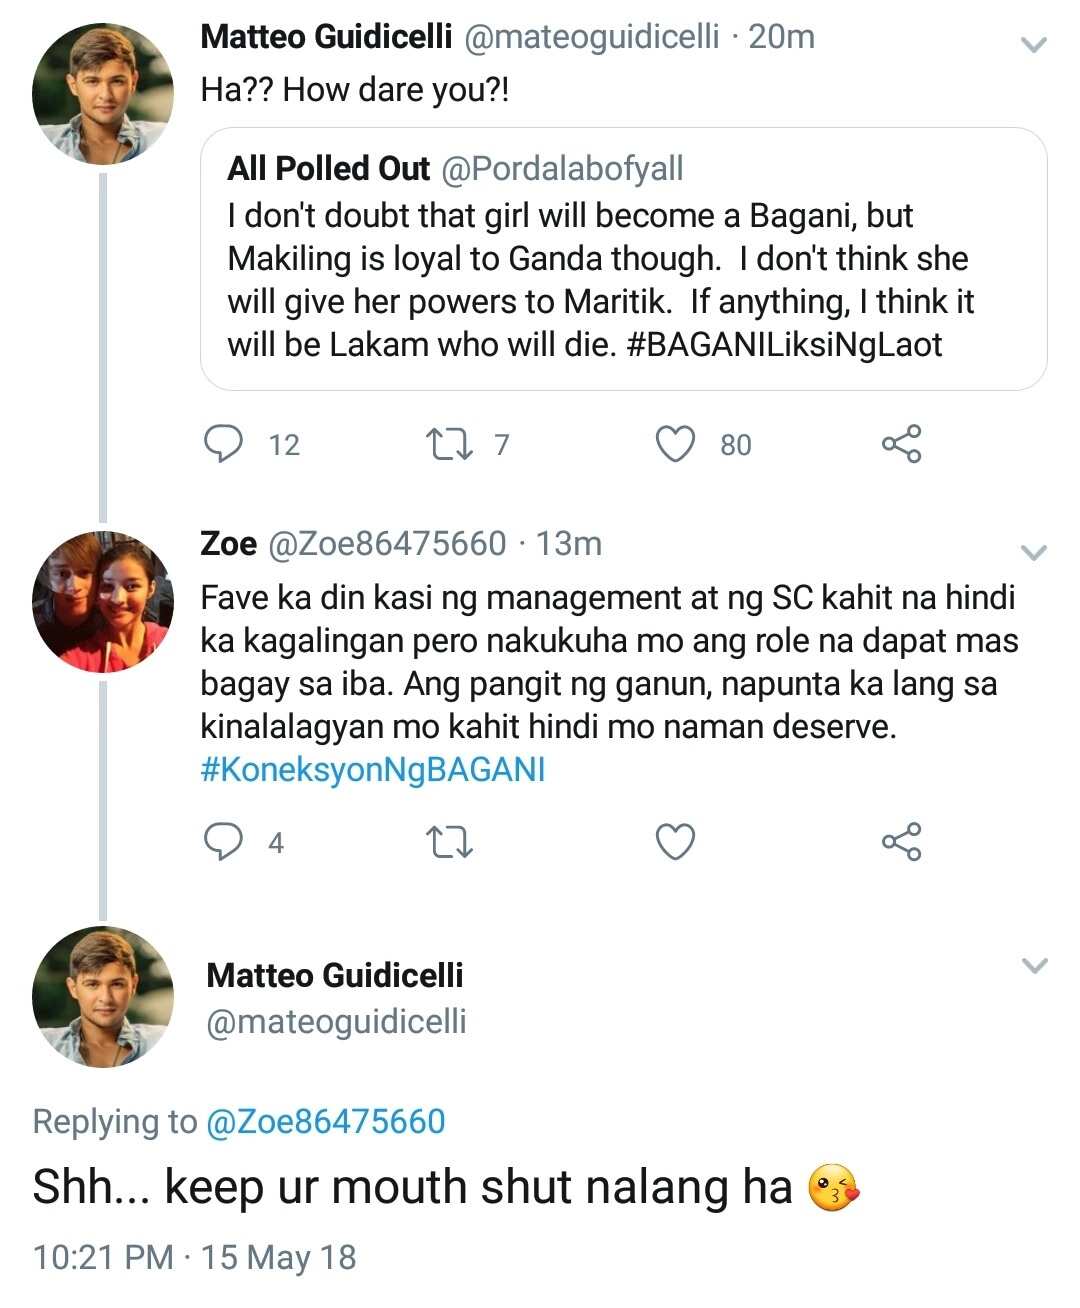Retweet Matteo's quoted tweet with 7 retweets
Screen dimensions: 1080x1308
[x=449, y=444]
